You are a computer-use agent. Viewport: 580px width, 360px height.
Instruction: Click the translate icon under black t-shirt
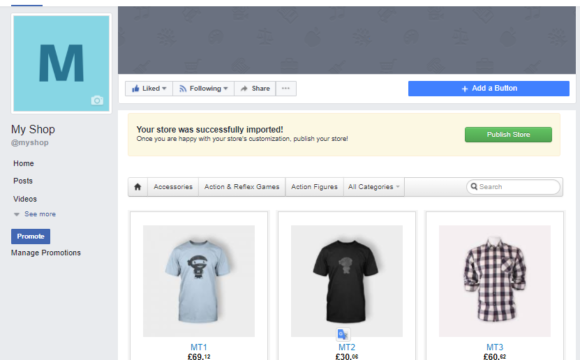[343, 334]
